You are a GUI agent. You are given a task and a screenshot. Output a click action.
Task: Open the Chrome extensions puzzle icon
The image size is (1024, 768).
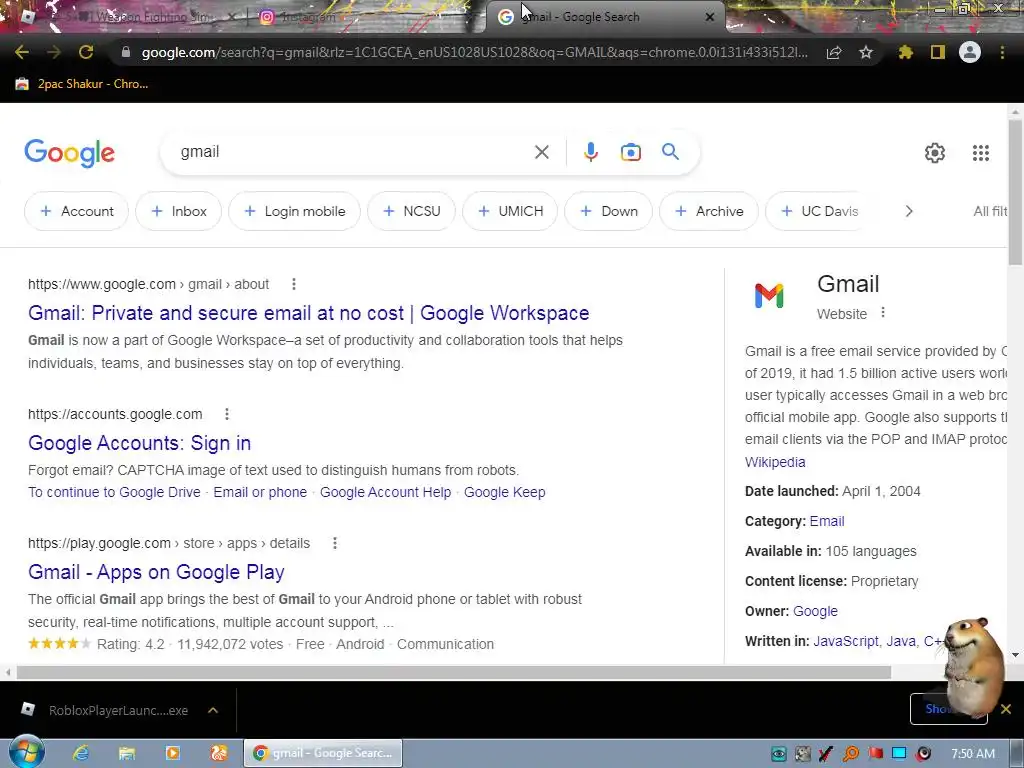906,52
